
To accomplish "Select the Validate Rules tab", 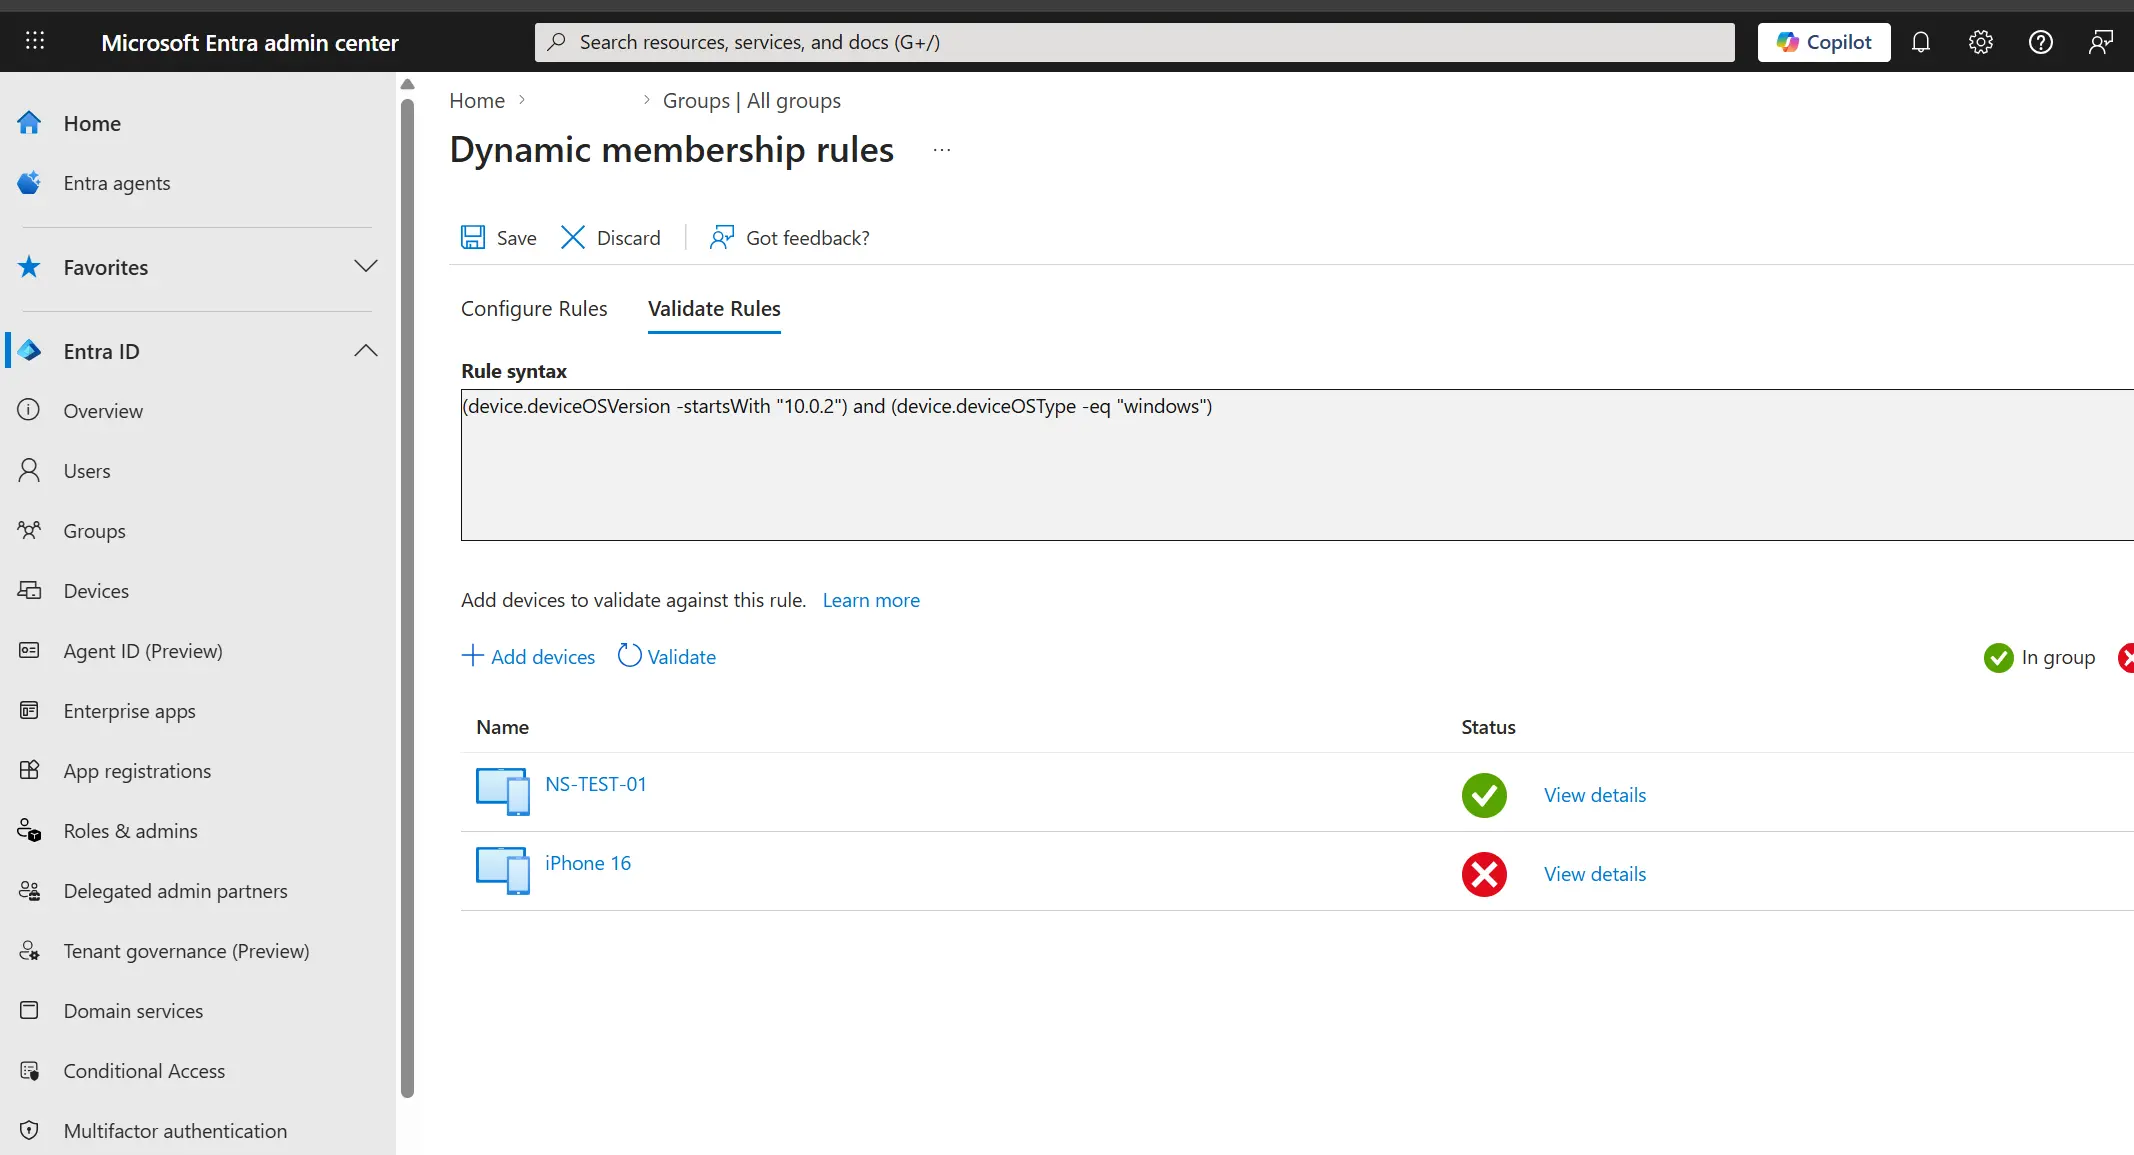I will pos(714,309).
